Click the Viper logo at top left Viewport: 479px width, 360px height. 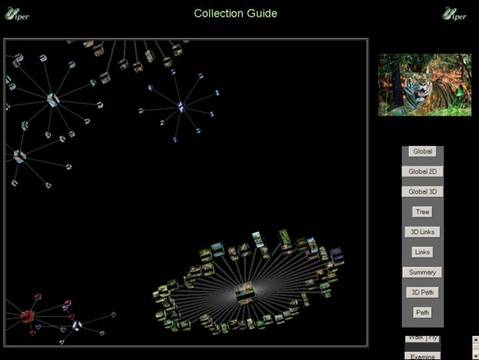tap(17, 14)
